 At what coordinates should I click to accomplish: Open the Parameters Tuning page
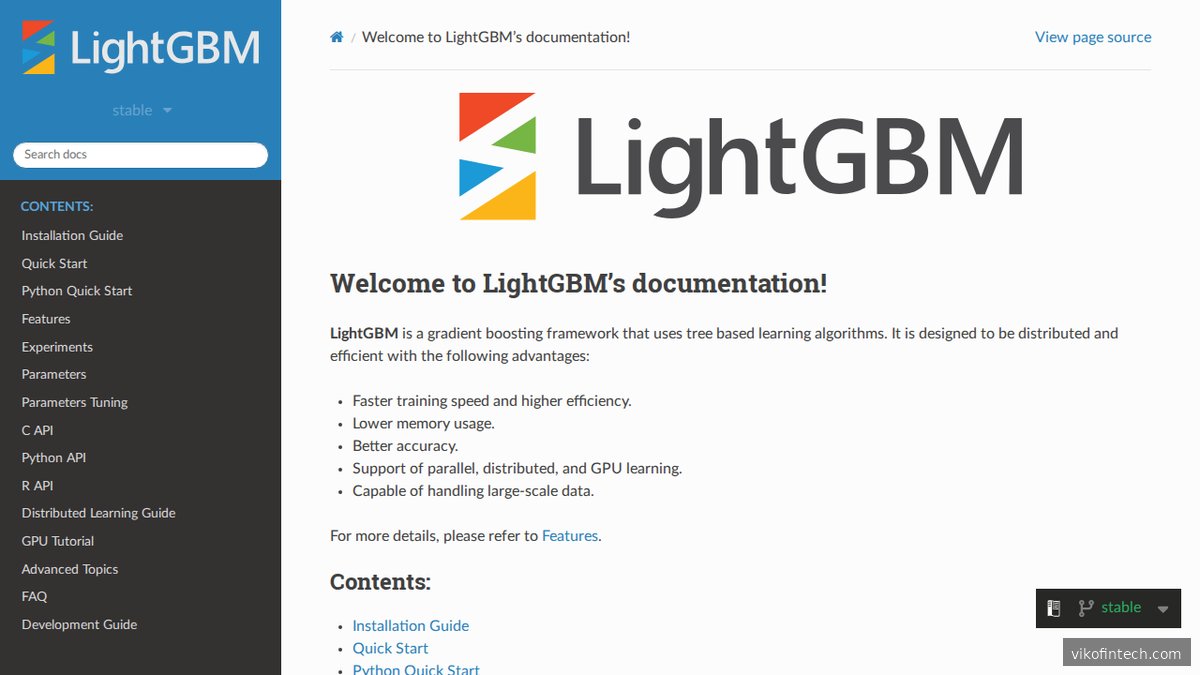76,402
